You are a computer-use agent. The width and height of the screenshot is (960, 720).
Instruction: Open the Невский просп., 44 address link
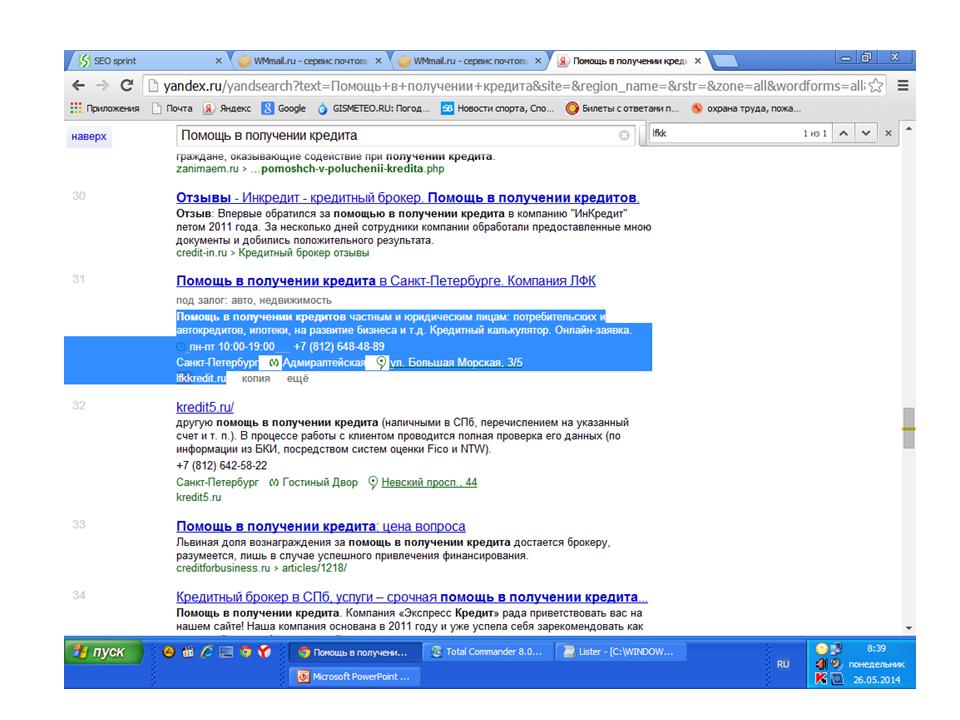[429, 482]
